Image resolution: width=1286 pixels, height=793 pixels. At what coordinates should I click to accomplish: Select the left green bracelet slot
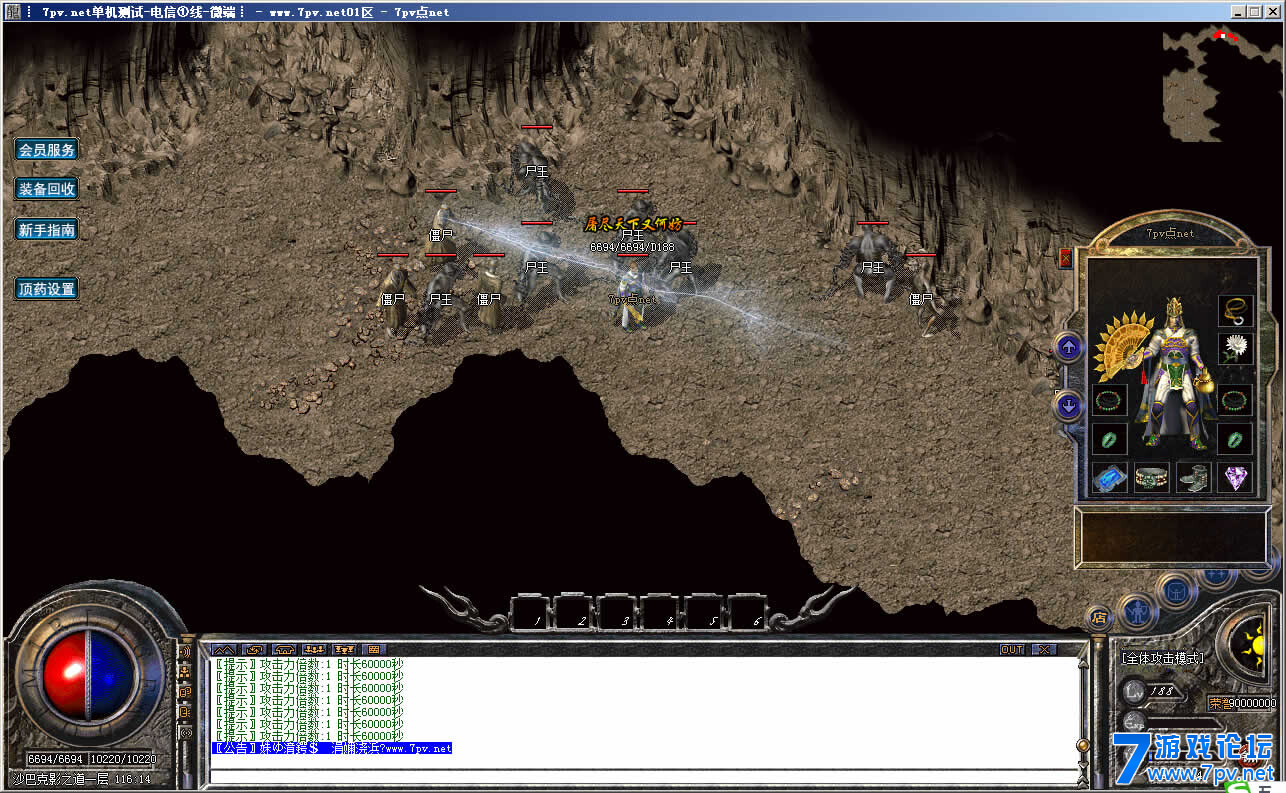(1109, 401)
